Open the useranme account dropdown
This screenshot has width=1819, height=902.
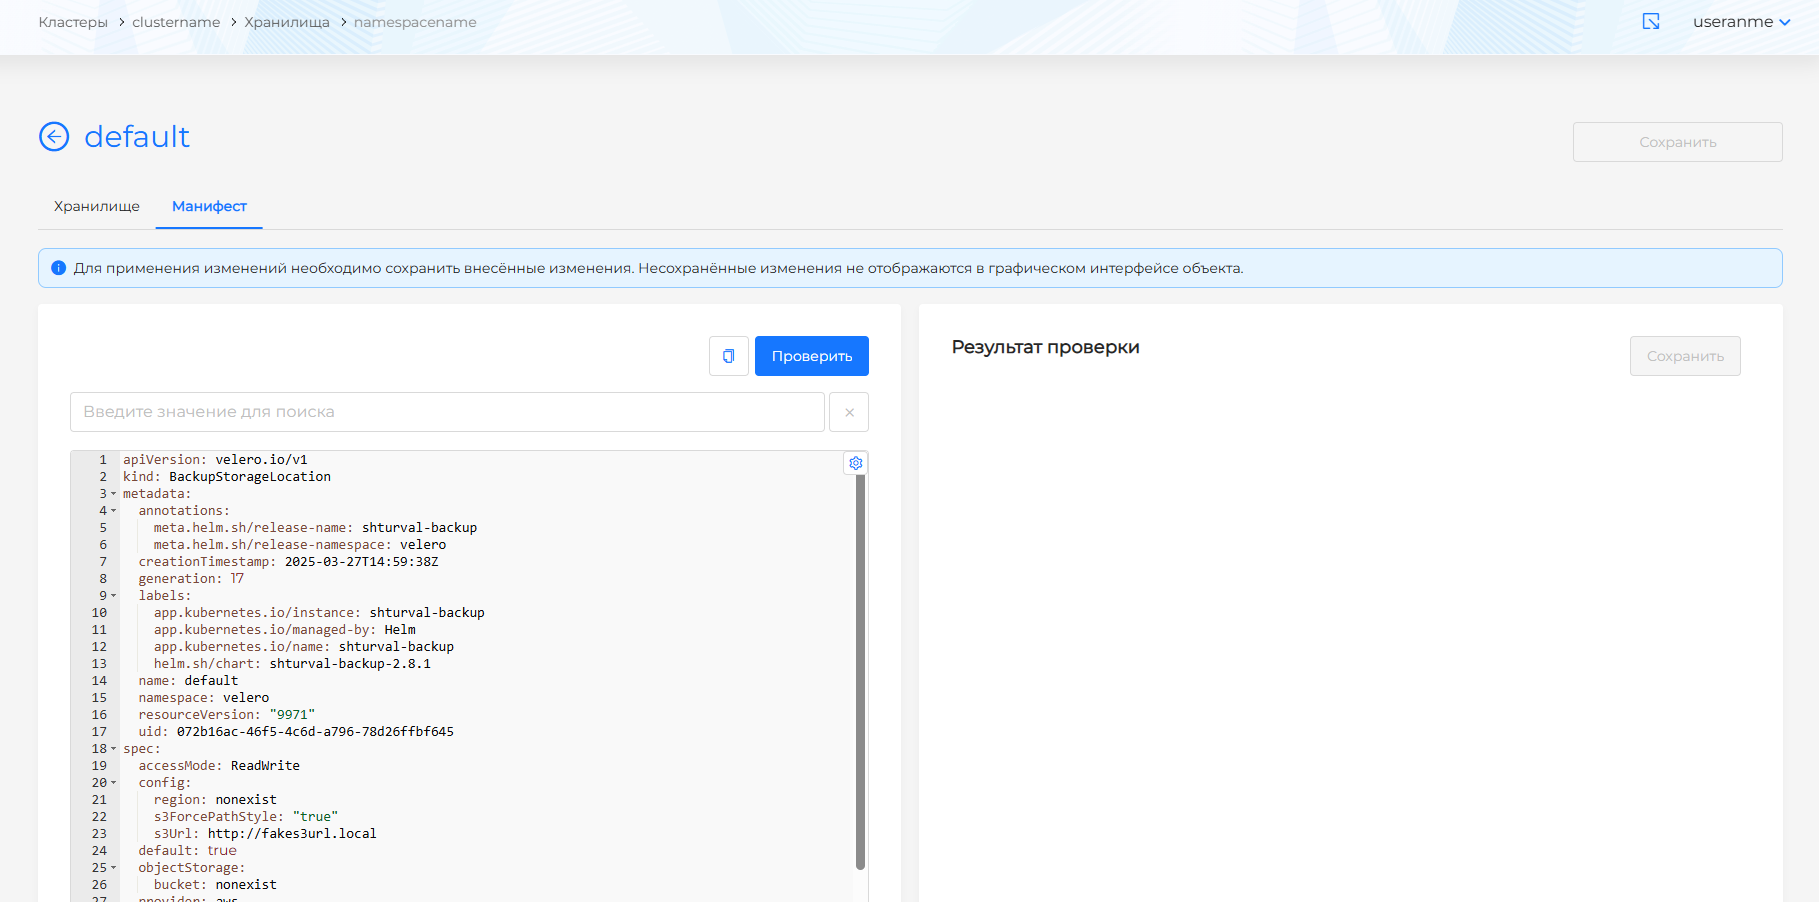tap(1741, 22)
